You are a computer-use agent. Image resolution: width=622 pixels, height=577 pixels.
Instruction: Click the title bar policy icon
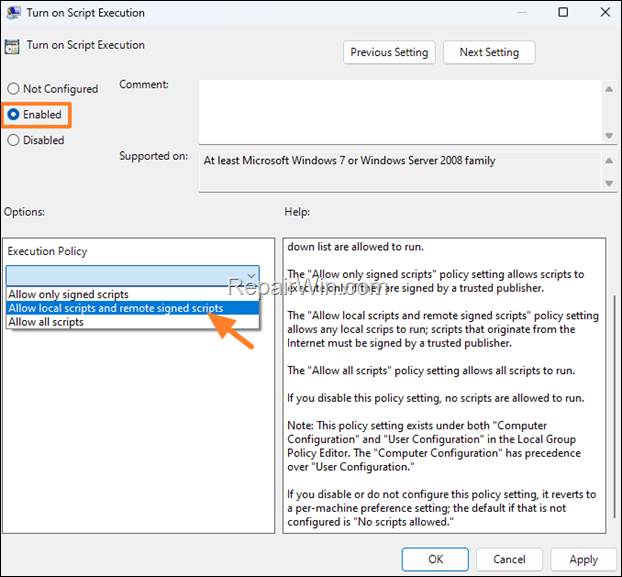pos(13,13)
